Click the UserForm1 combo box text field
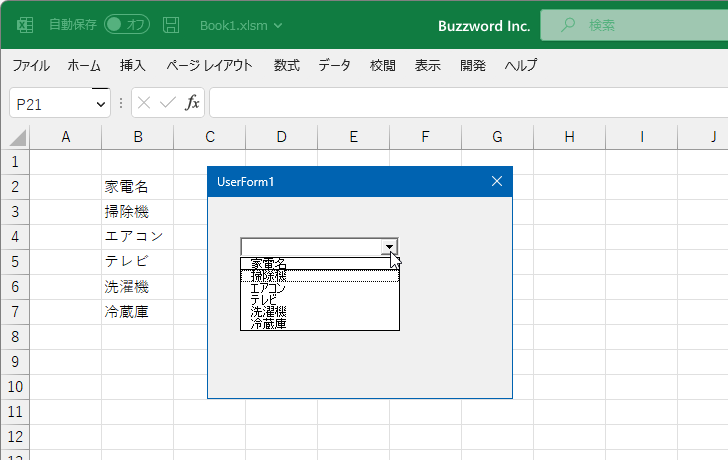The width and height of the screenshot is (728, 460). [311, 246]
